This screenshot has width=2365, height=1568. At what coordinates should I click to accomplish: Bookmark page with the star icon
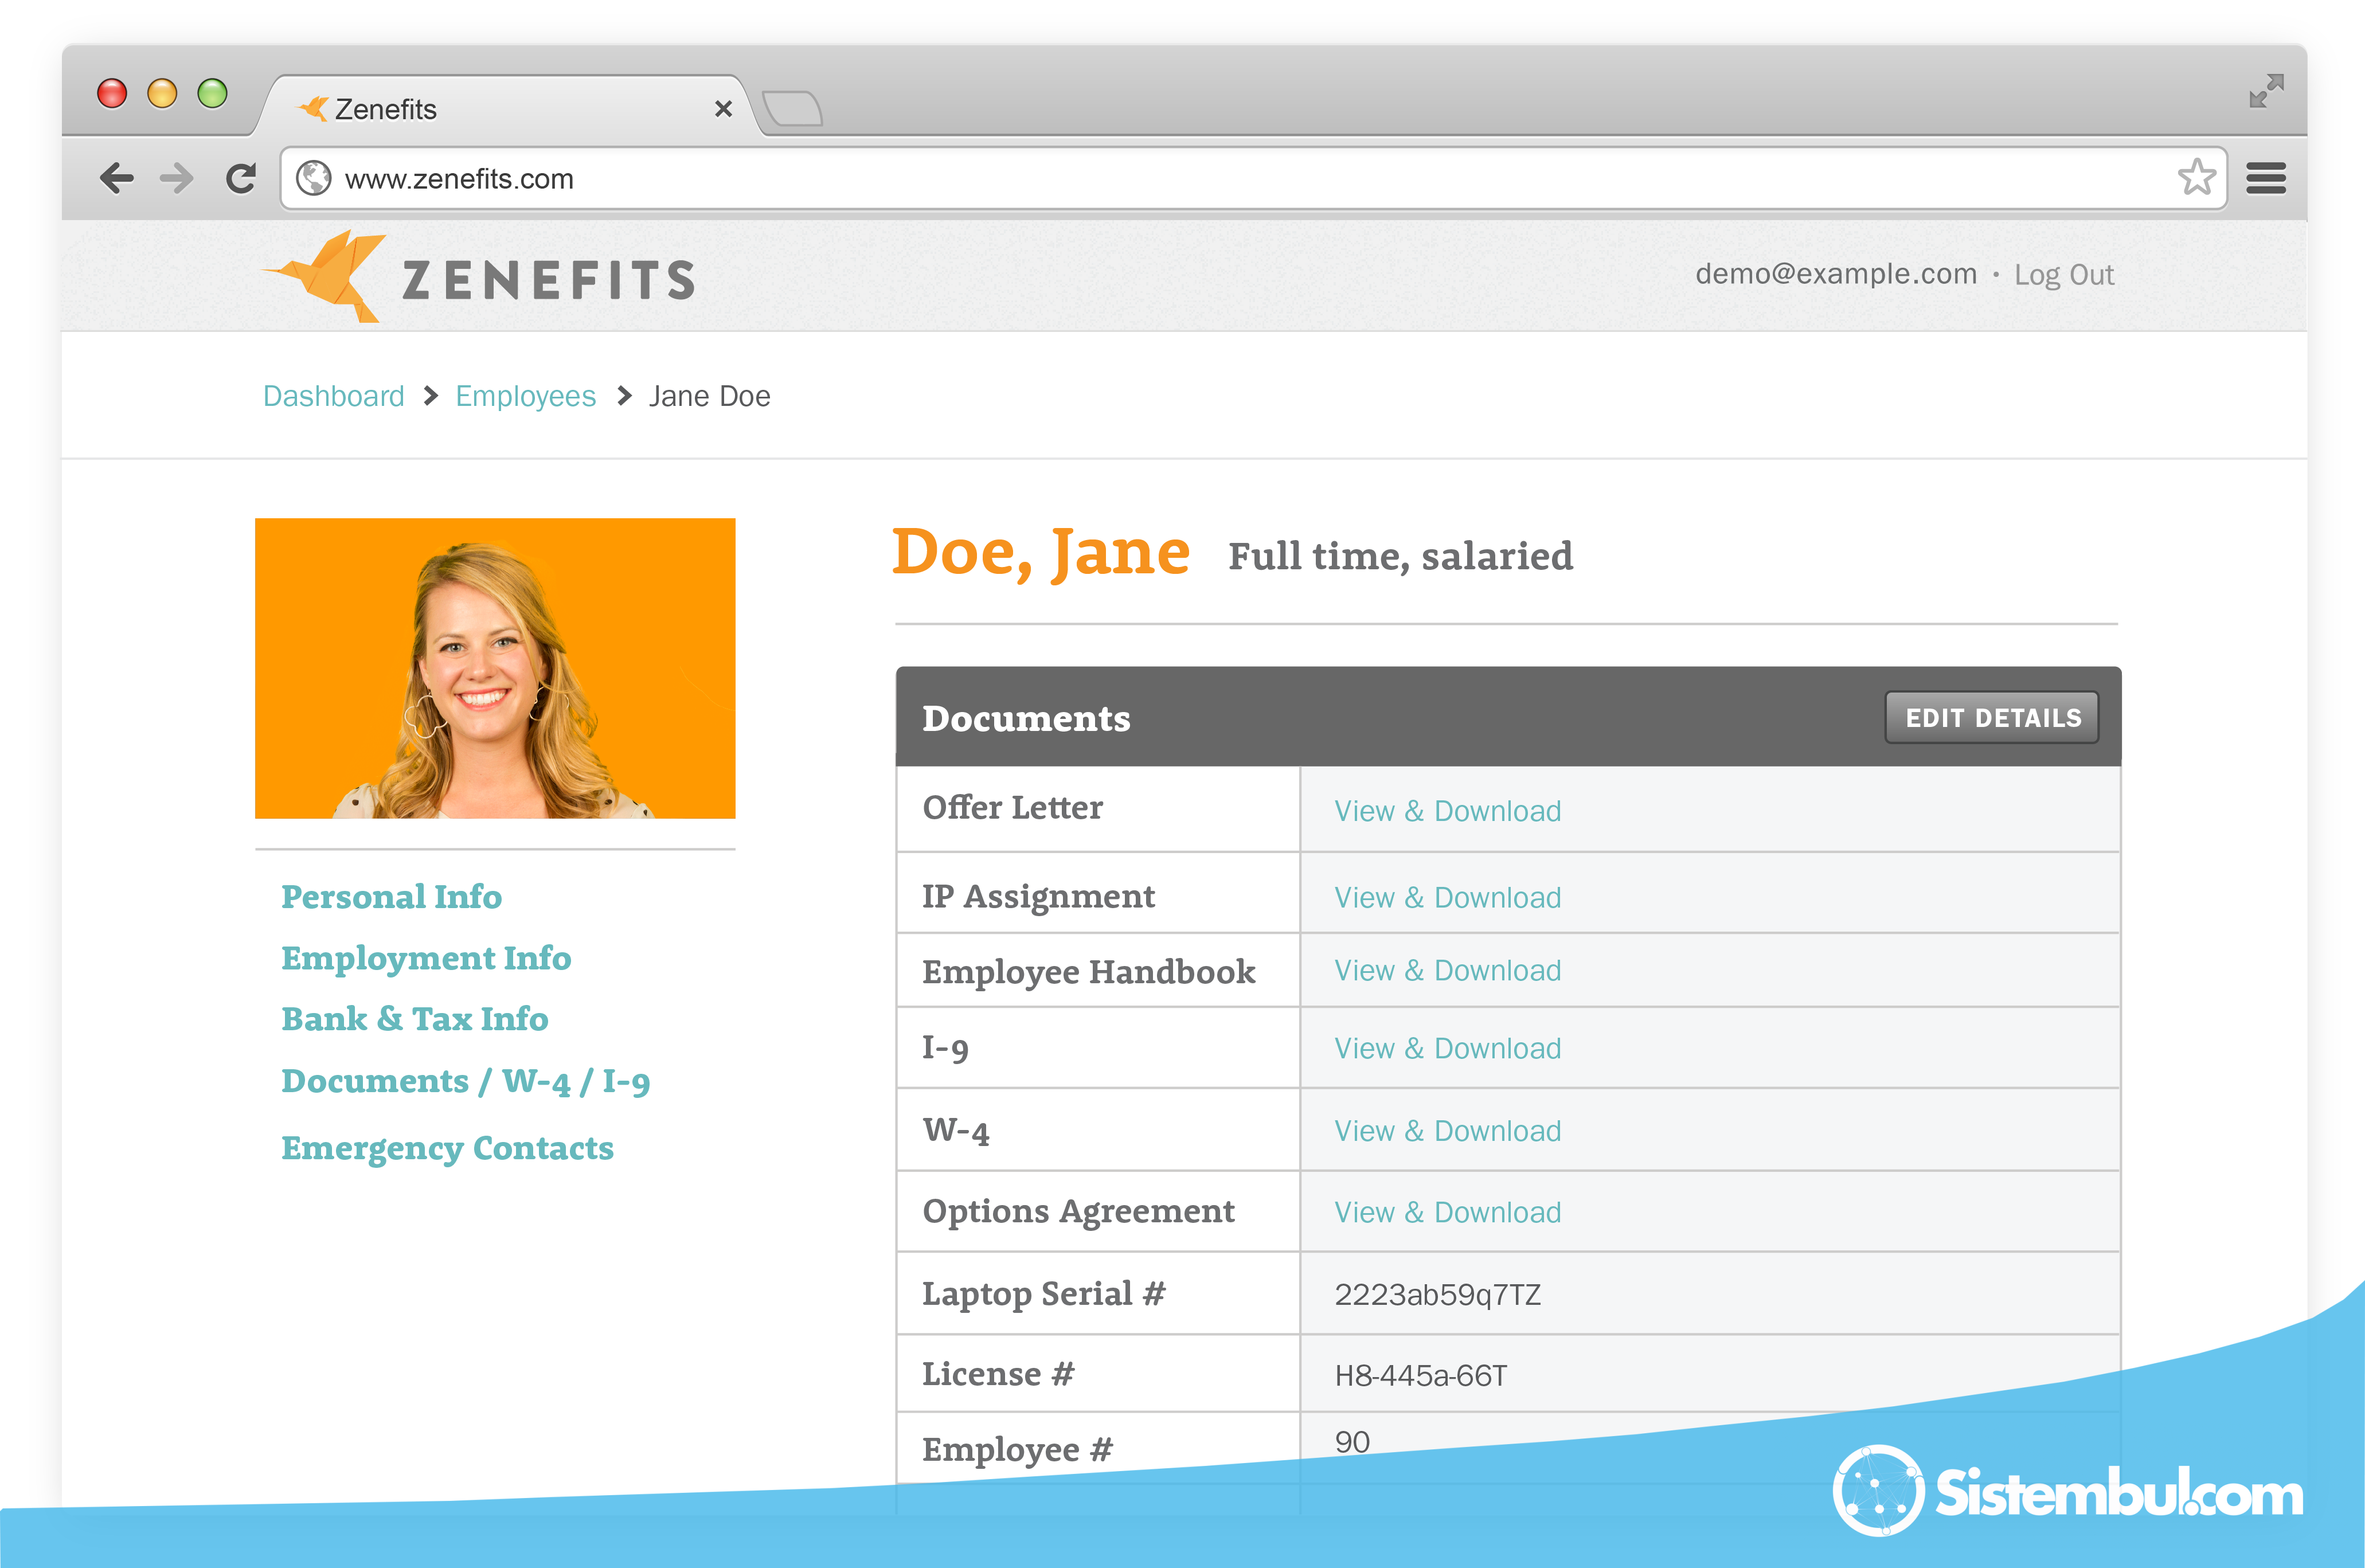[2197, 177]
